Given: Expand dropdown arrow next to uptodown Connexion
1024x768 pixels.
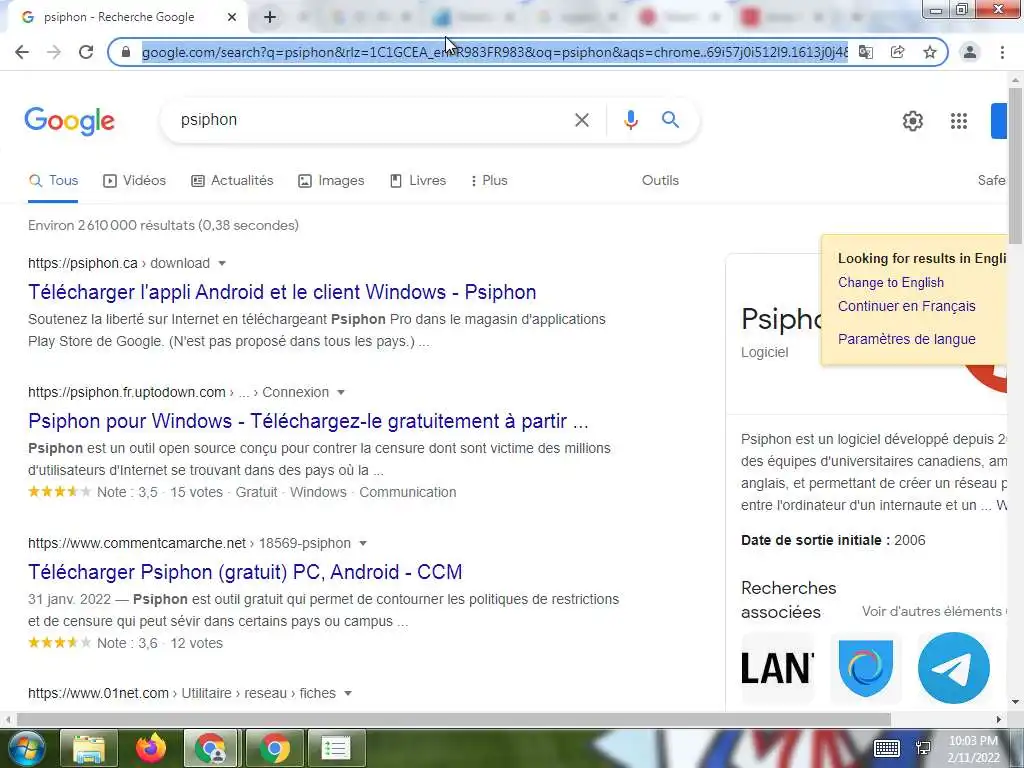Looking at the screenshot, I should 341,392.
